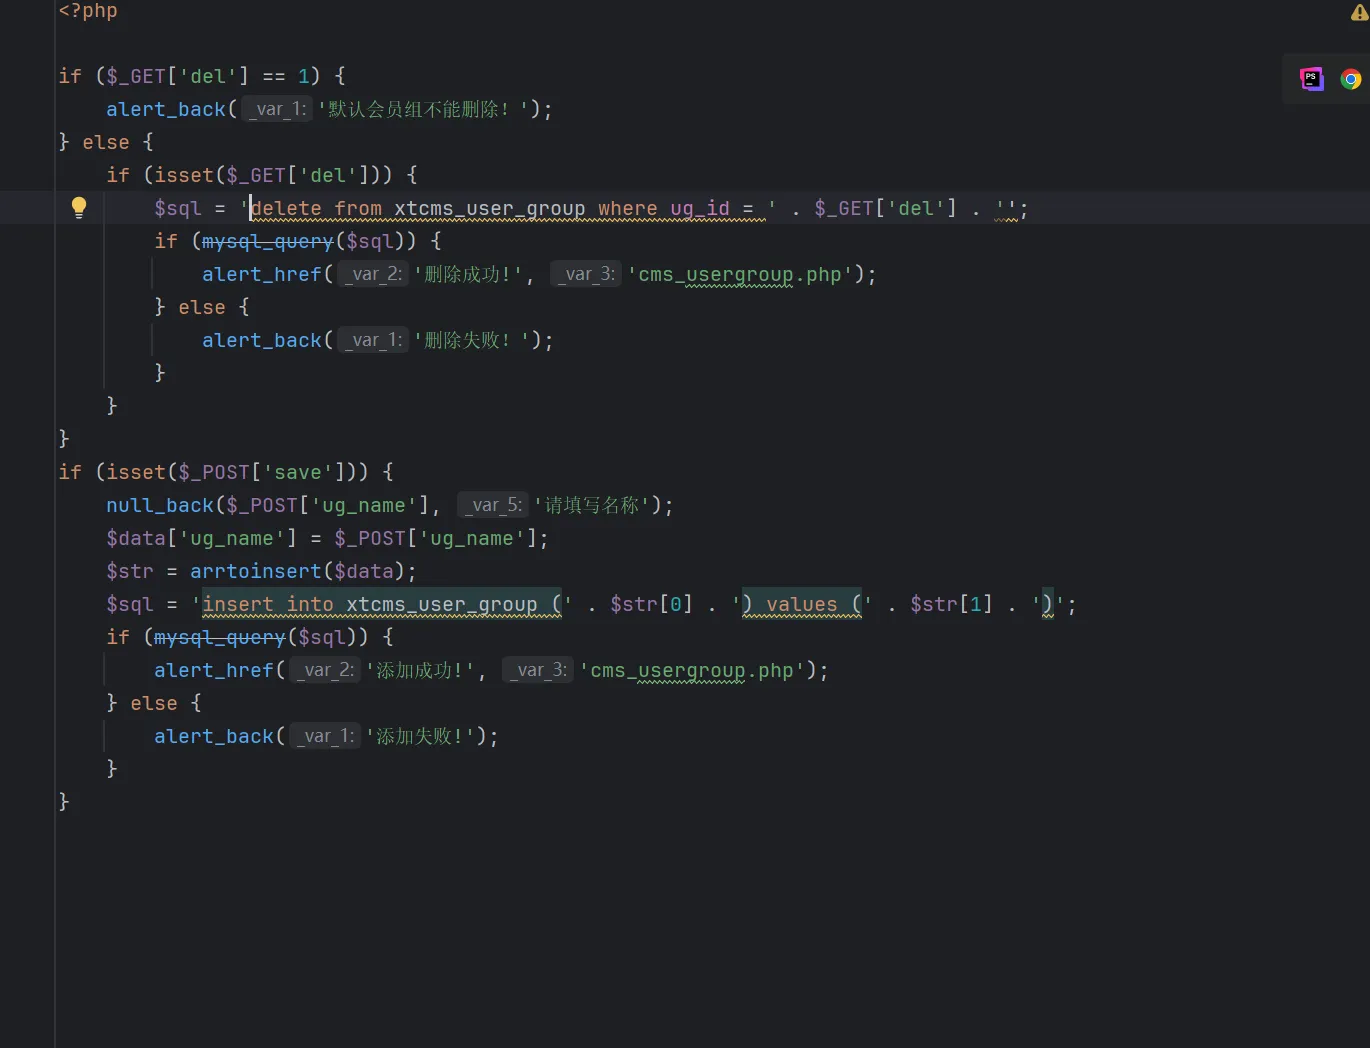Viewport: 1370px width, 1048px height.
Task: Click the opening <?php tag
Action: pyautogui.click(x=88, y=11)
